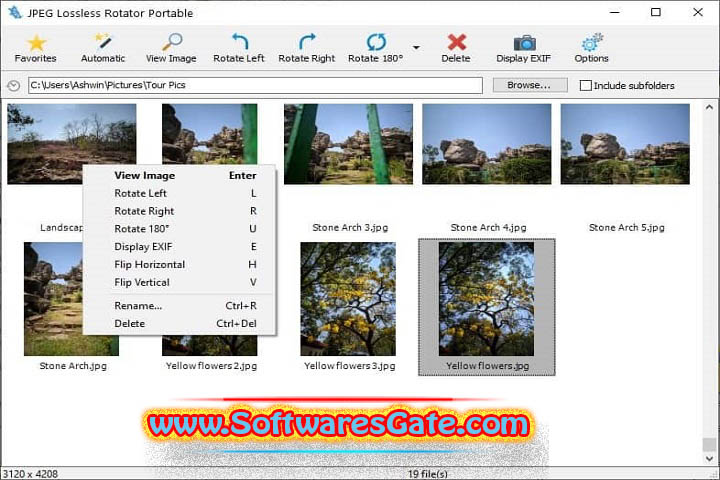The width and height of the screenshot is (720, 480).
Task: Click the app icon in title bar
Action: click(15, 12)
